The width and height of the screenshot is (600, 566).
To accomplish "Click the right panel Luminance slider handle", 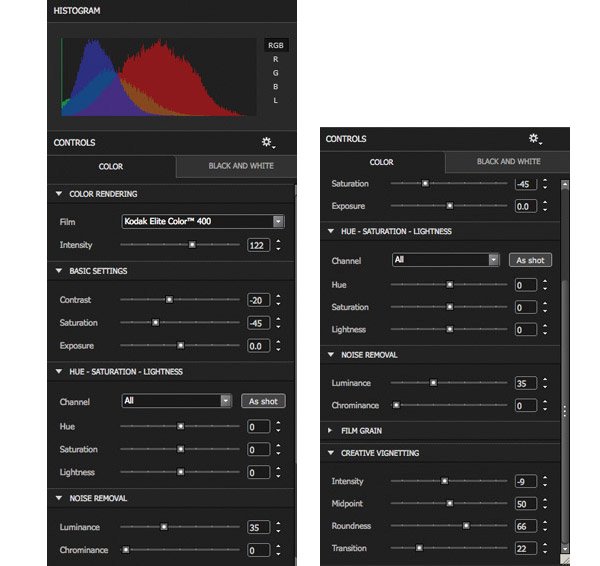I will pos(433,382).
